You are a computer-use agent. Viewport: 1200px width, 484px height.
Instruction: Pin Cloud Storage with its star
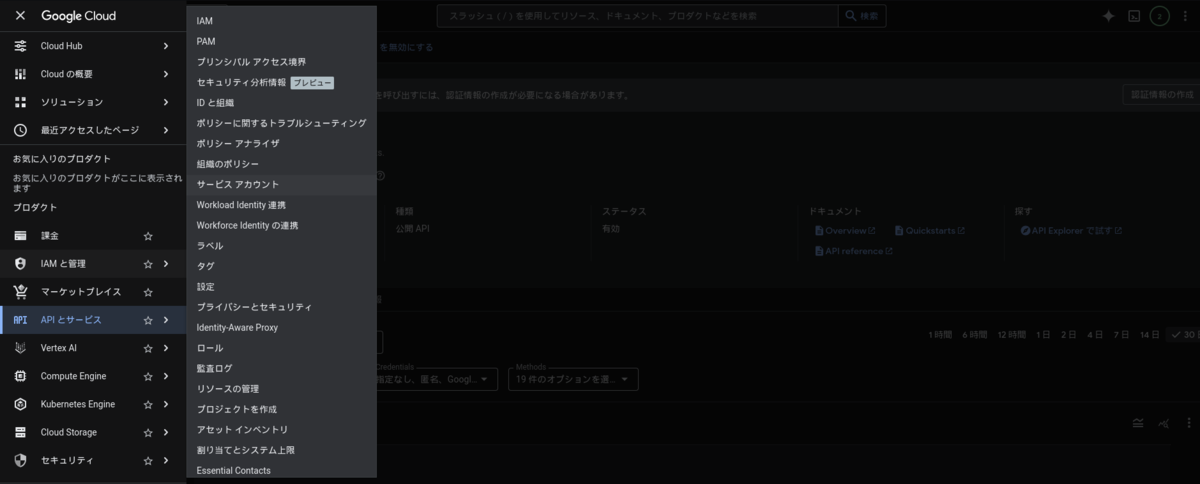click(x=148, y=432)
